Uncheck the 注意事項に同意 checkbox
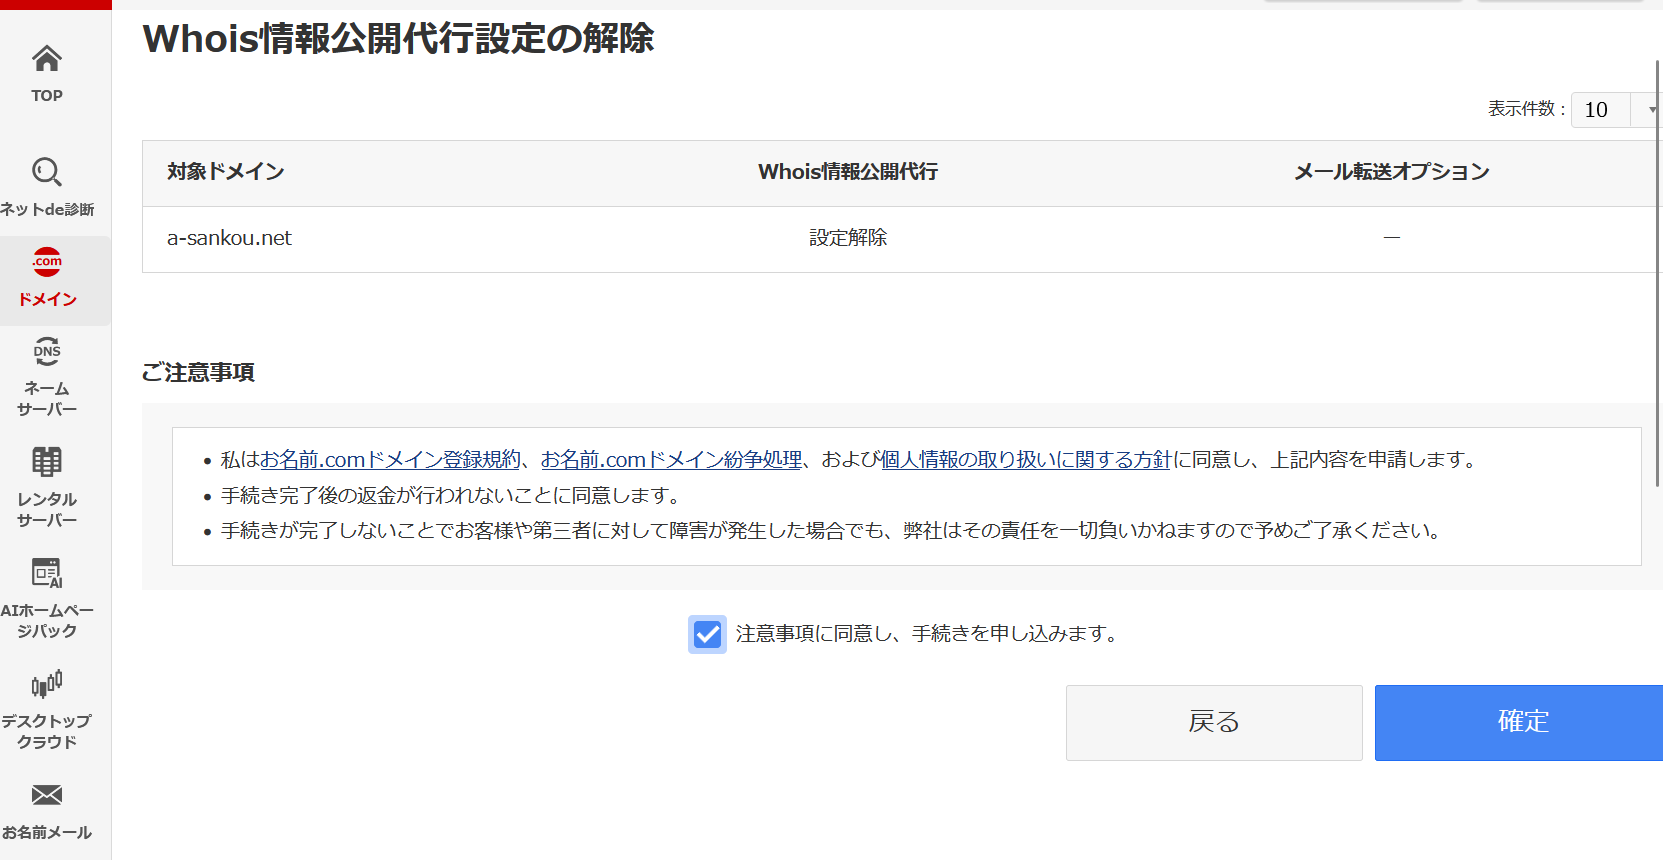This screenshot has width=1663, height=860. 707,634
